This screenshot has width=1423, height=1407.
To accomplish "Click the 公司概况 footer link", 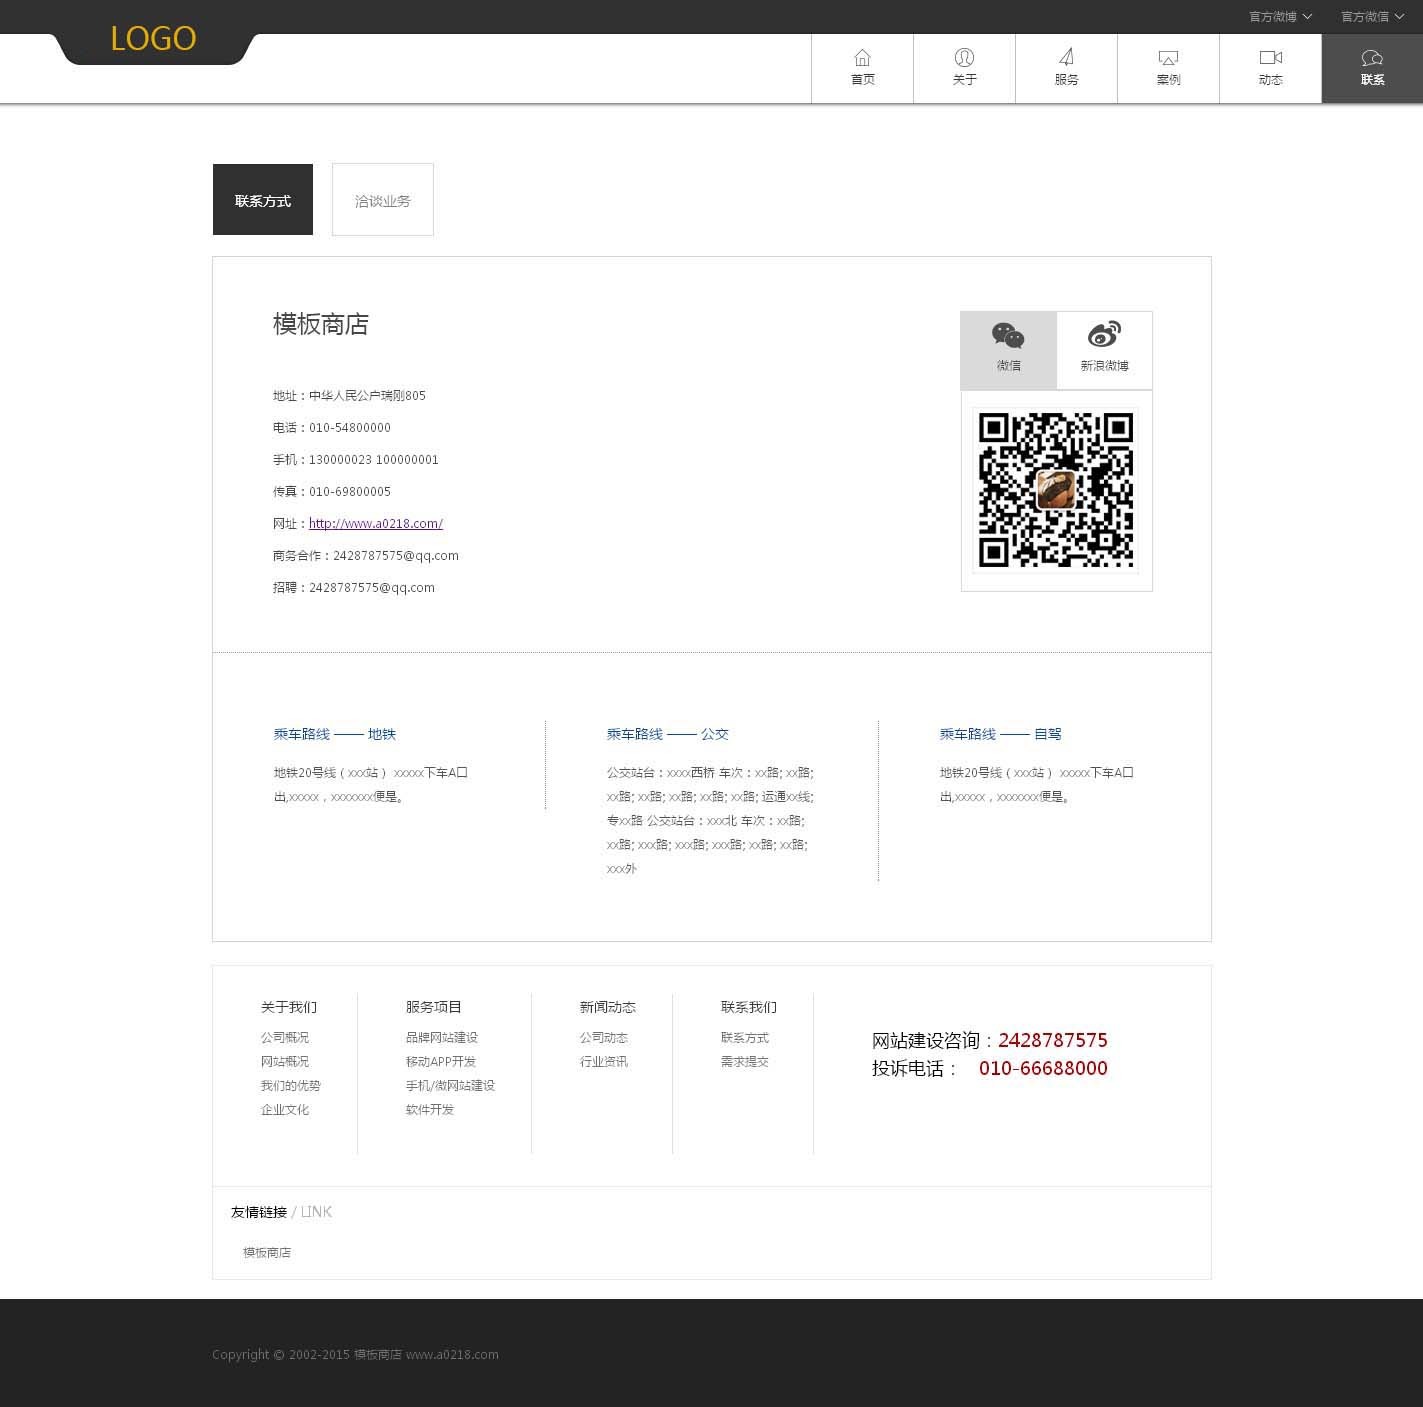I will tap(285, 1038).
